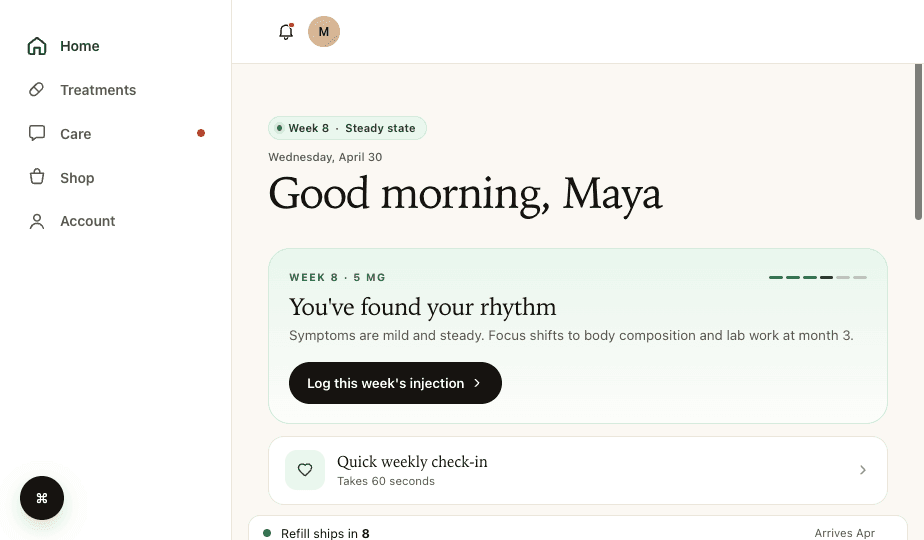Click the chevron on the weekly check-in row

(863, 470)
